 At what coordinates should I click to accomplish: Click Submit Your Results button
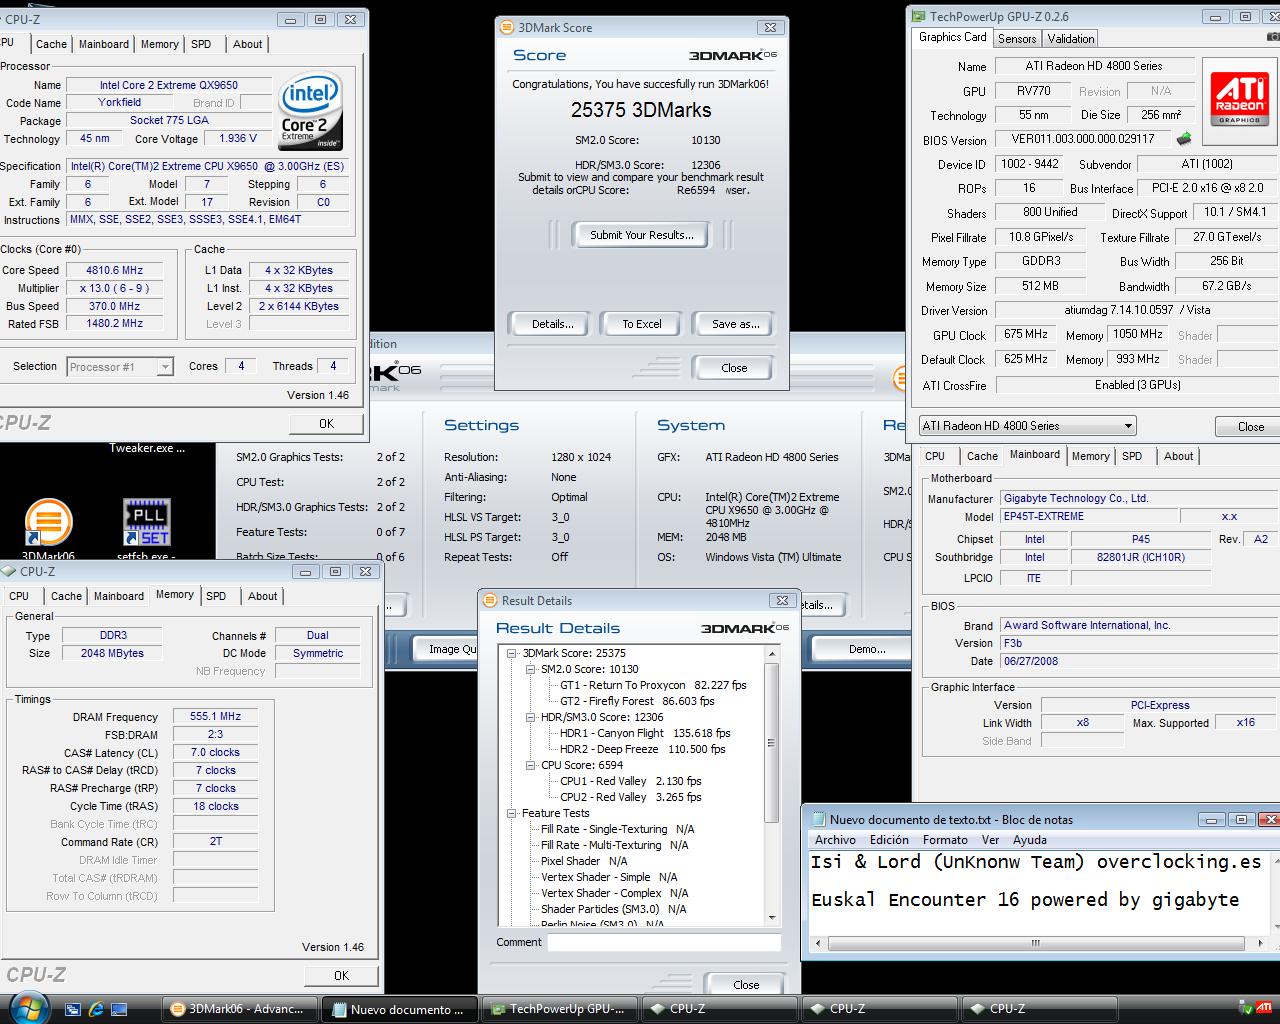(641, 235)
